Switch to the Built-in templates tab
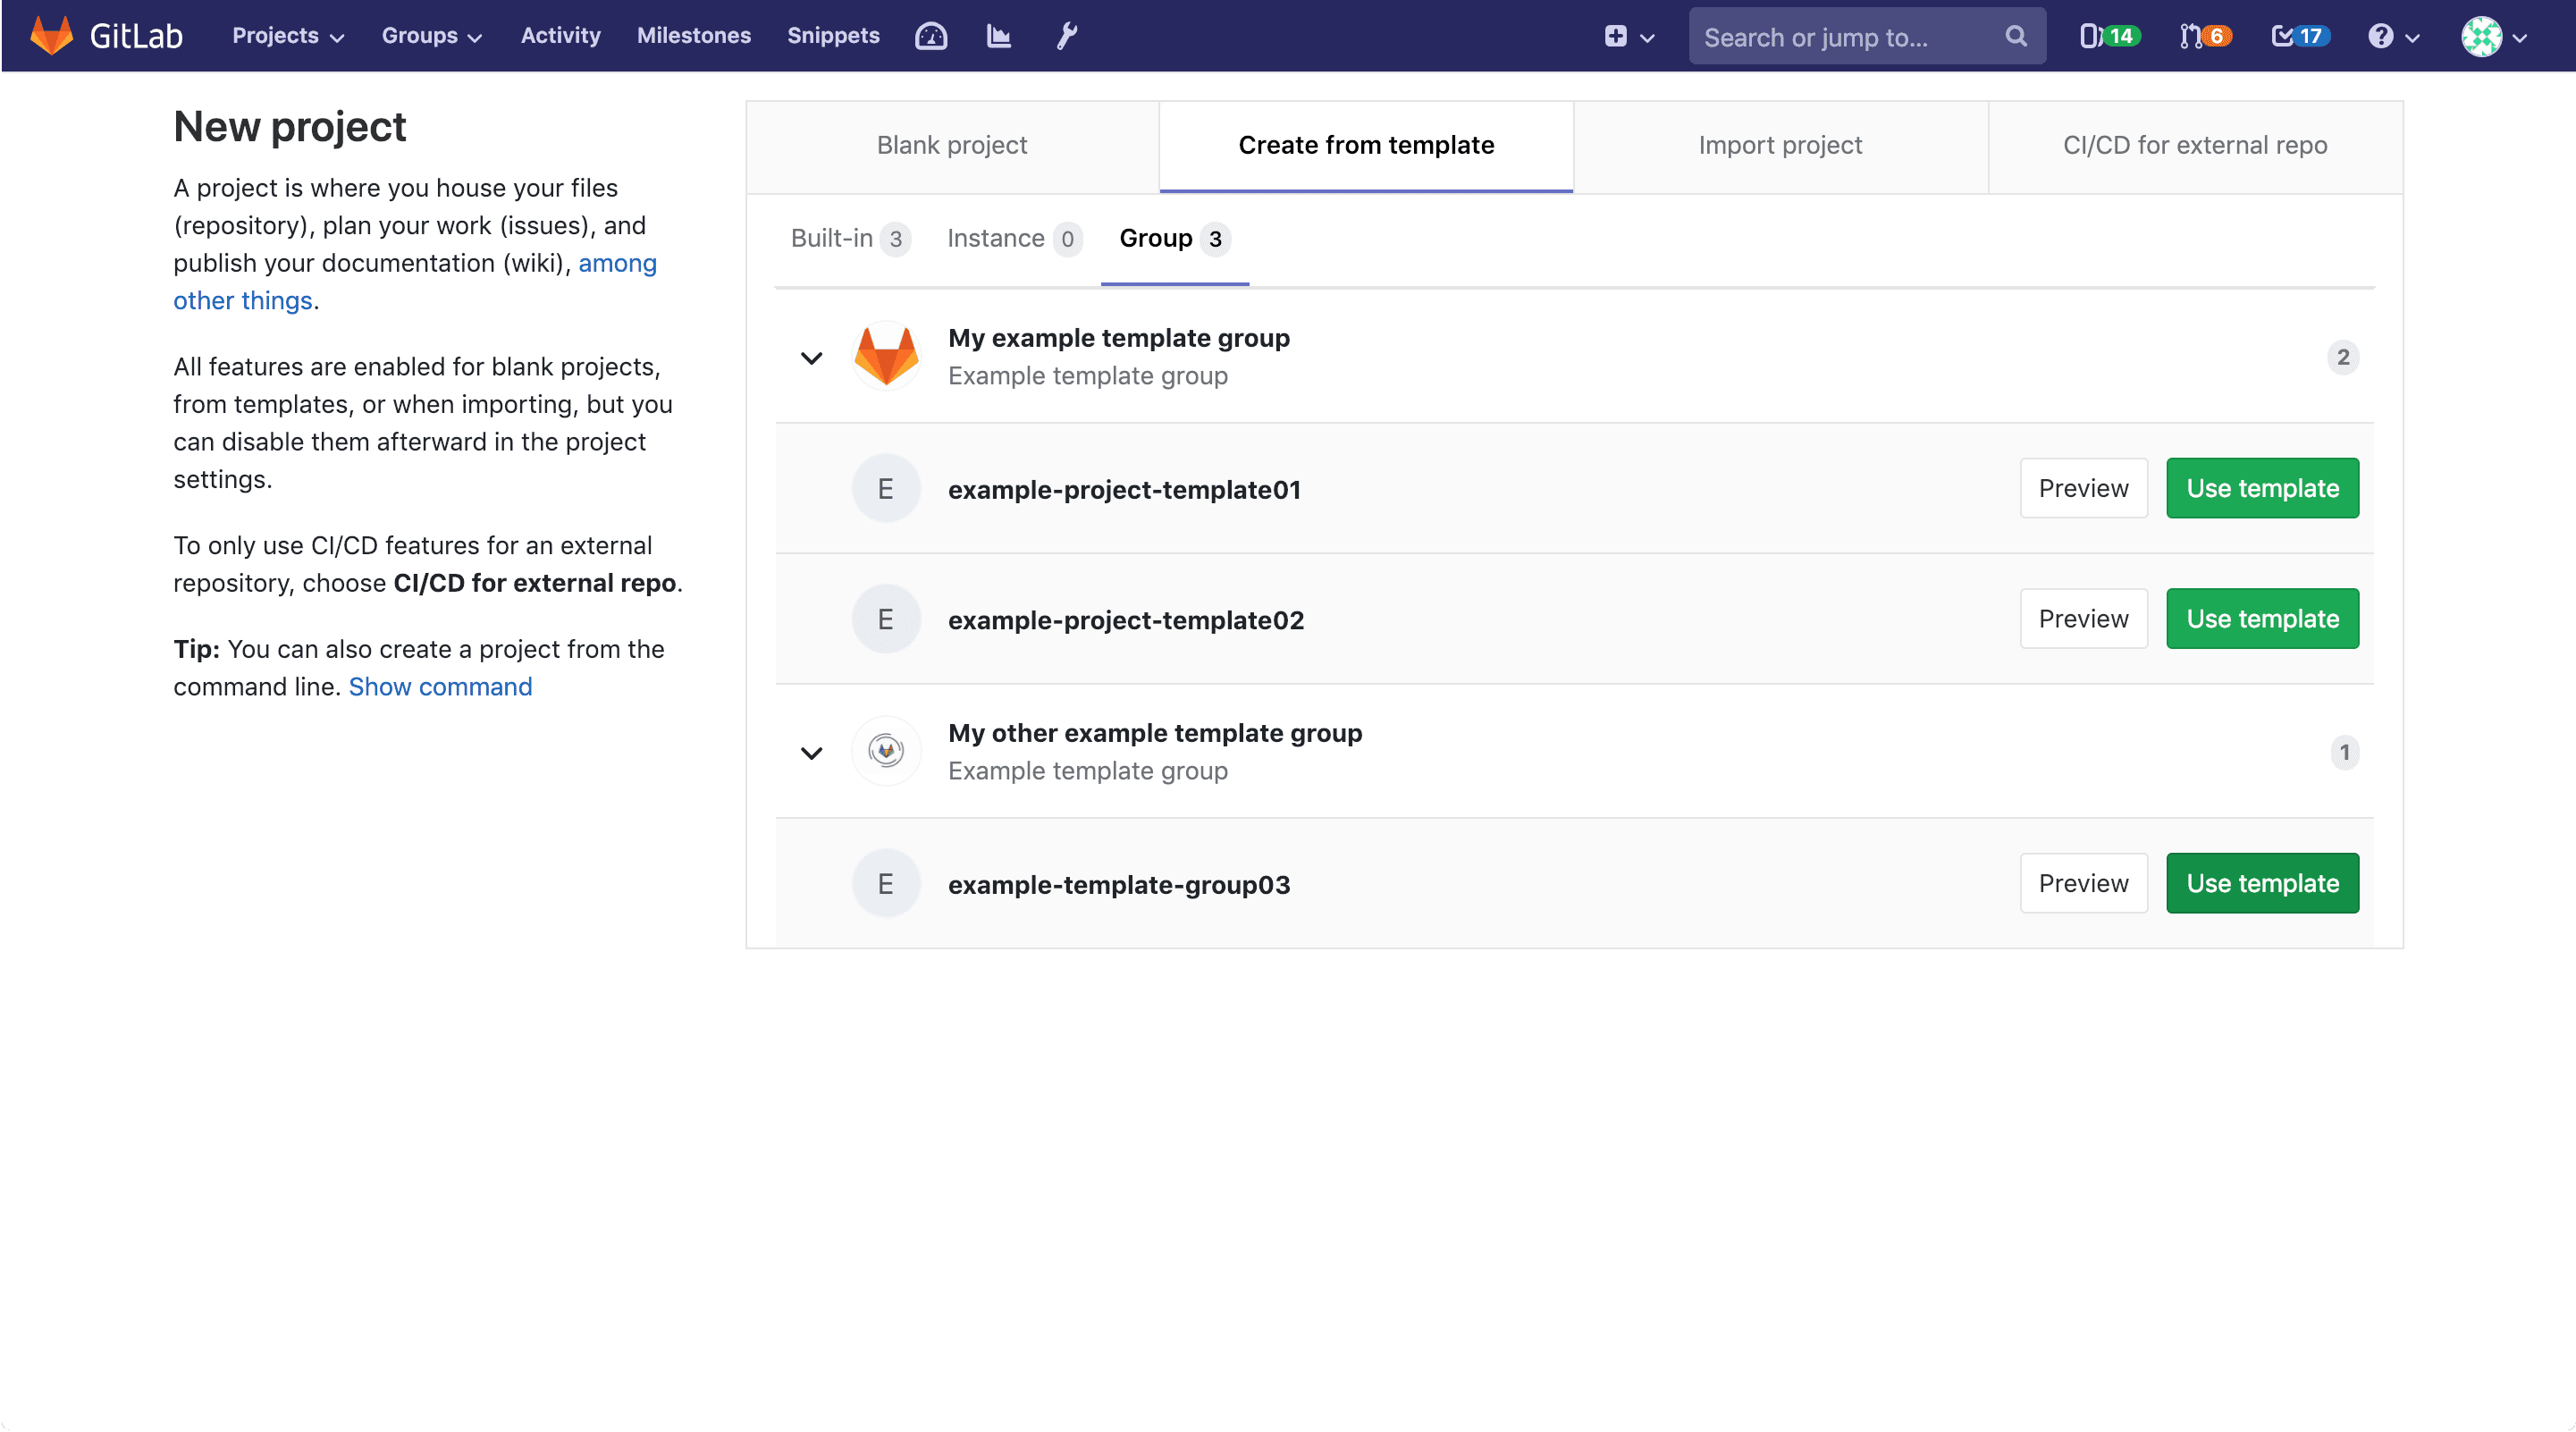This screenshot has width=2576, height=1432. point(848,238)
